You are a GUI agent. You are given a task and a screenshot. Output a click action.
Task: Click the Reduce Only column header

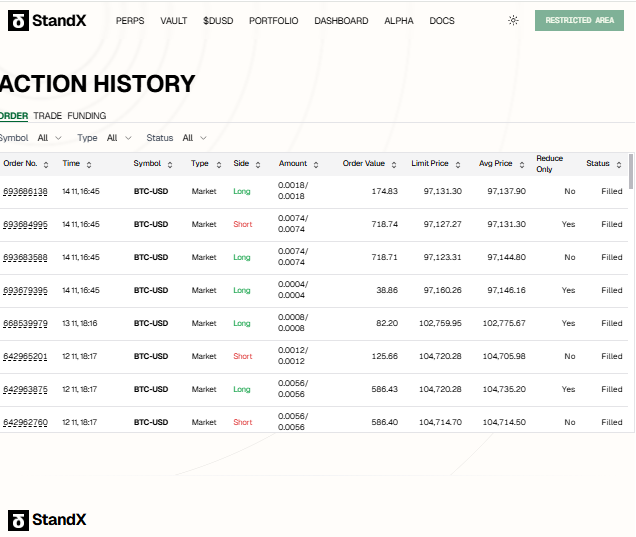(x=550, y=164)
